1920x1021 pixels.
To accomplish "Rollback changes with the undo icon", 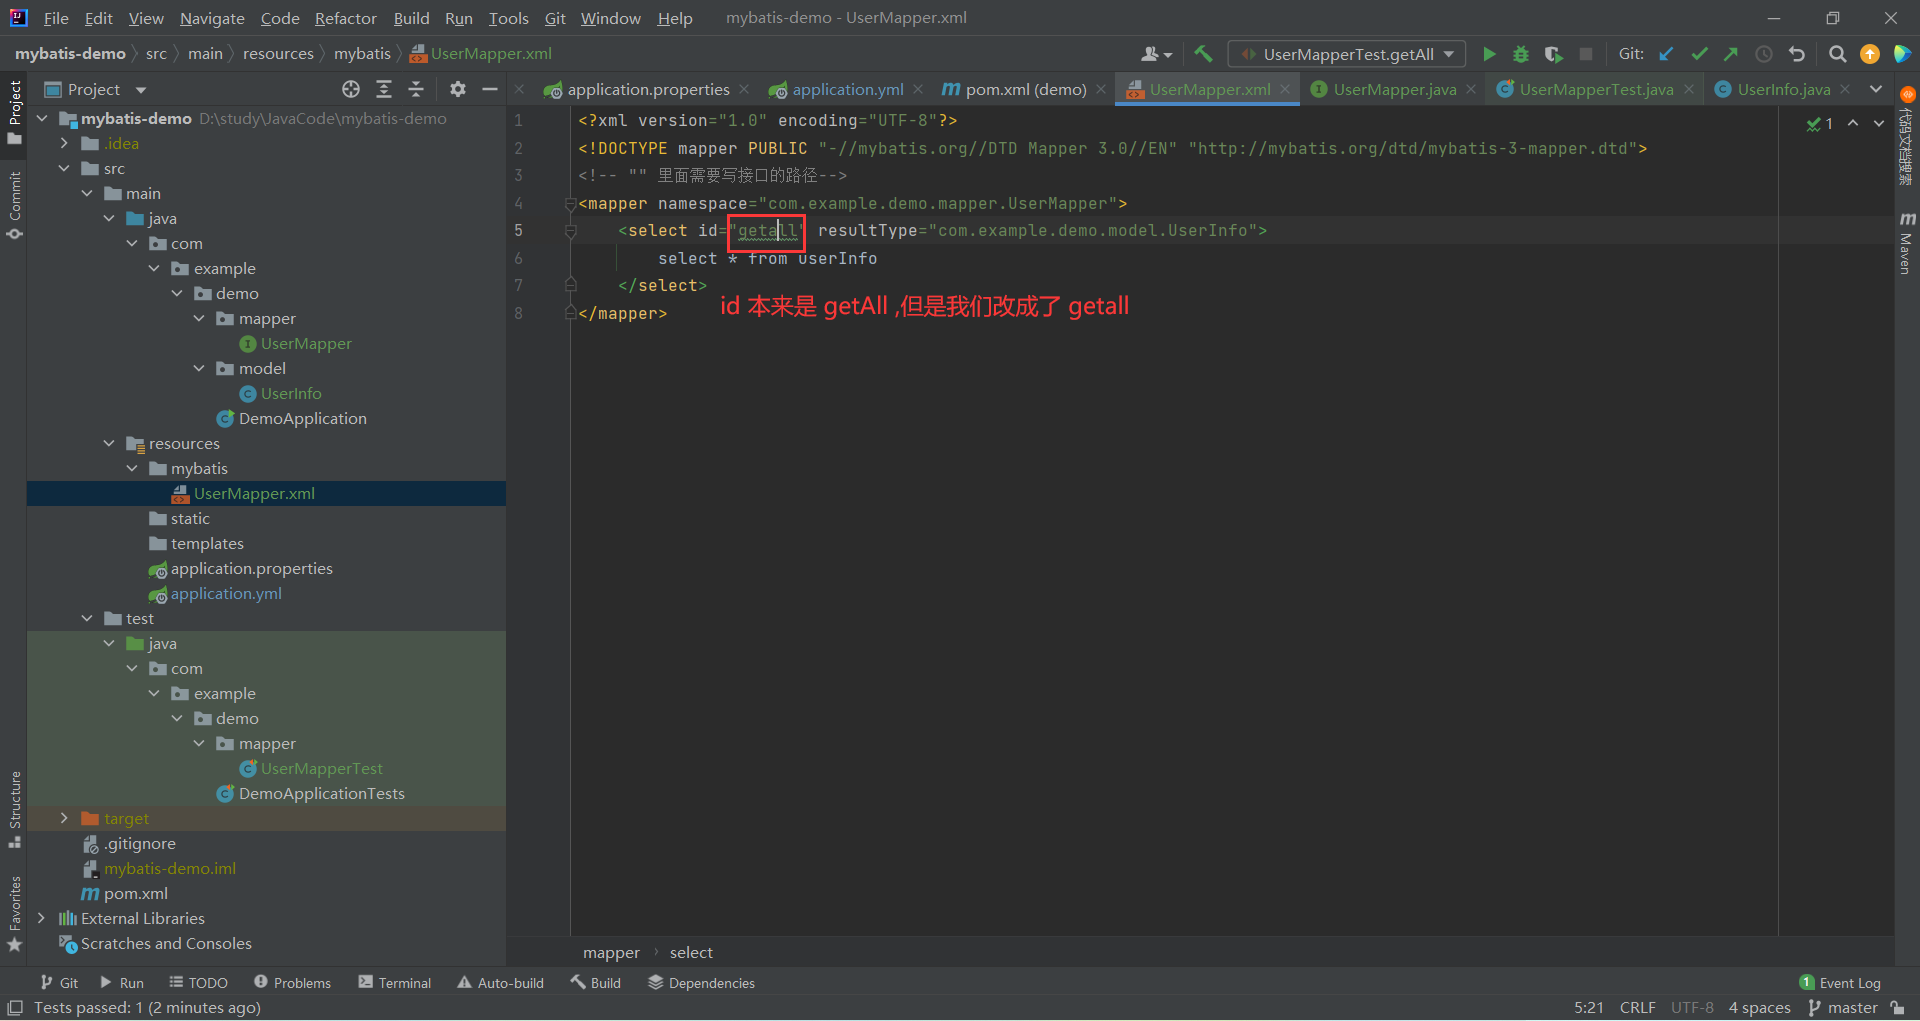I will 1797,54.
